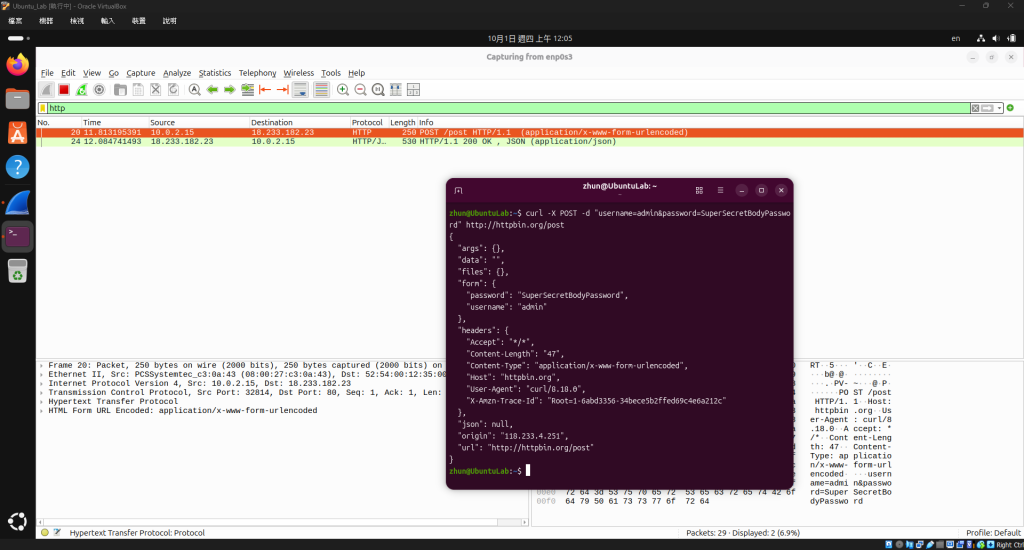
Task: Add a display filter button (plus)
Action: tap(1010, 108)
